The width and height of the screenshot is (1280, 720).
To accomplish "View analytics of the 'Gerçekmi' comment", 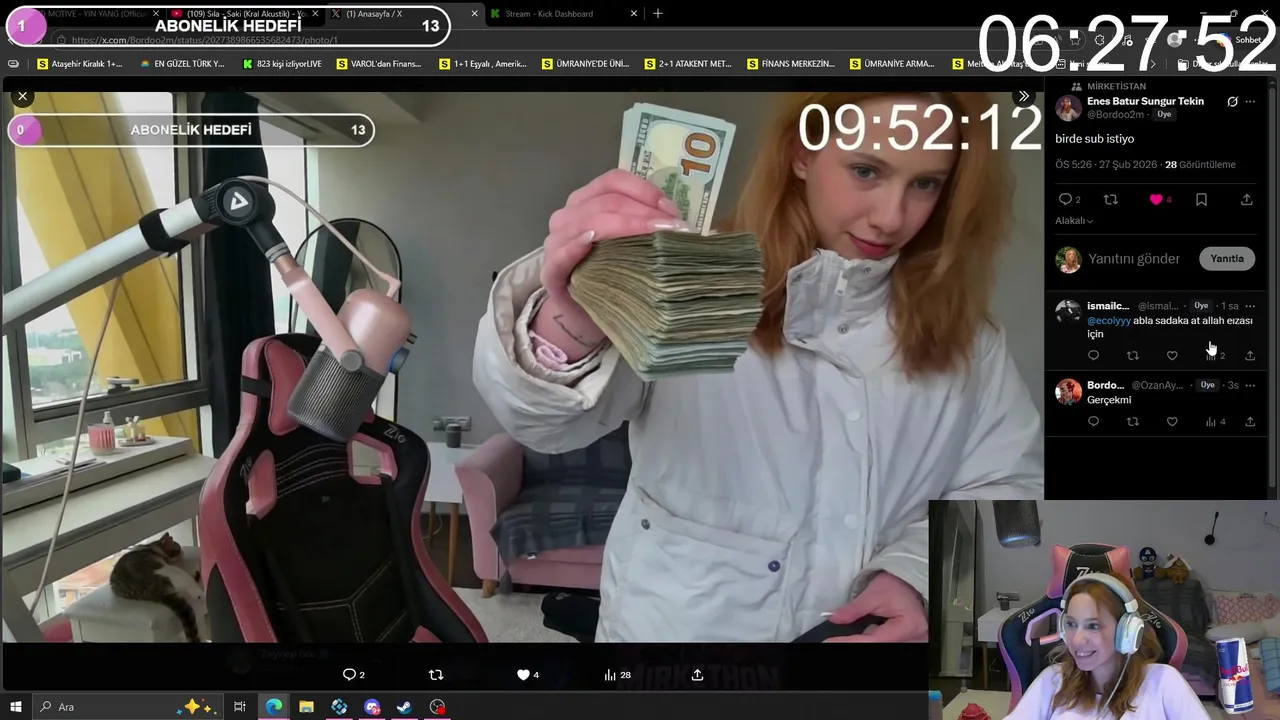I will click(1215, 421).
